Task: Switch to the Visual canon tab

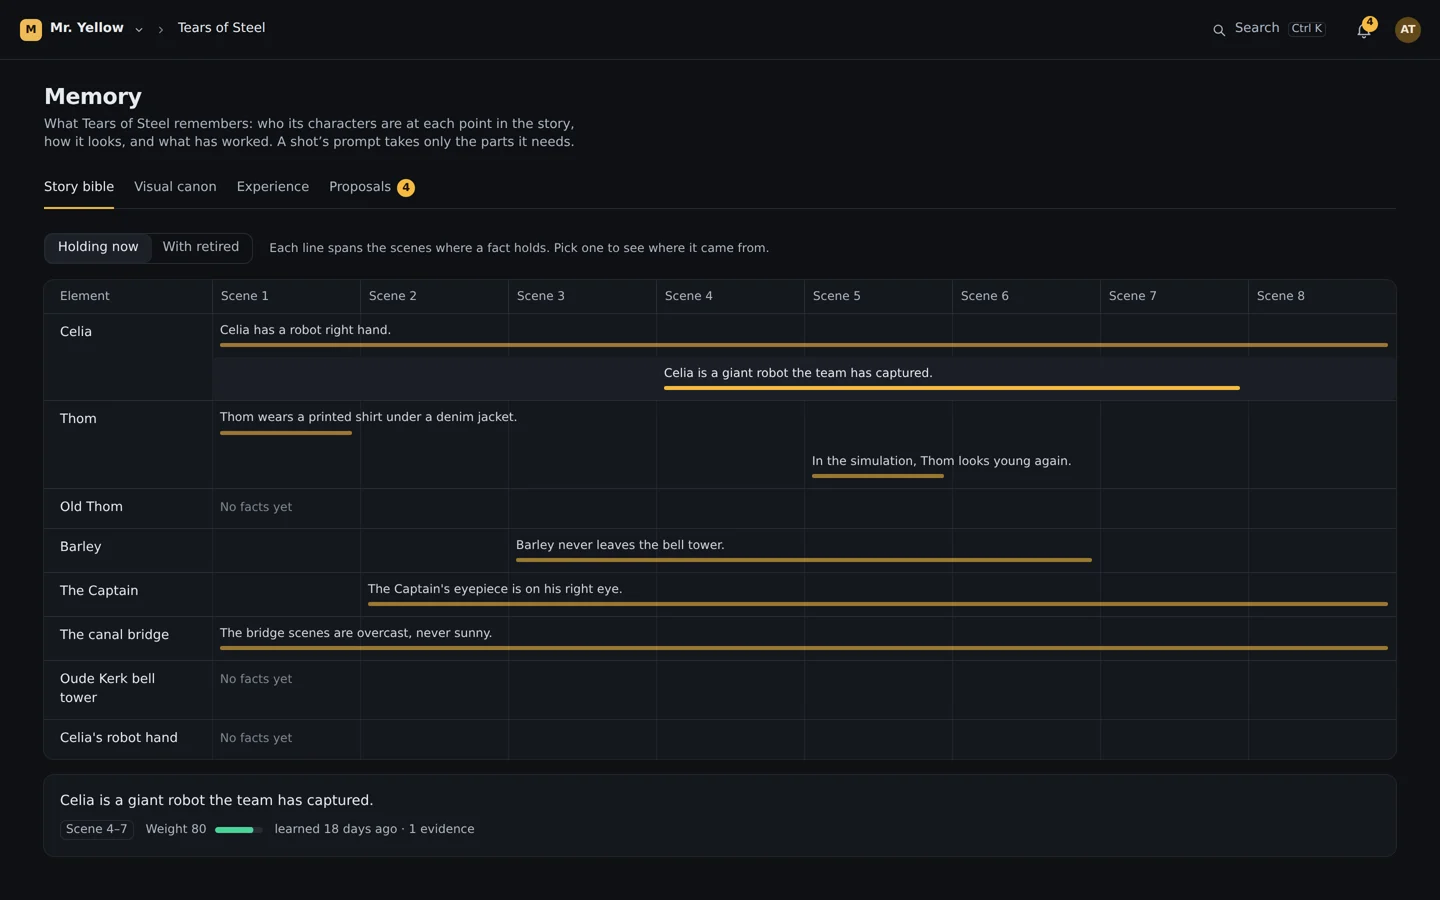Action: tap(175, 187)
